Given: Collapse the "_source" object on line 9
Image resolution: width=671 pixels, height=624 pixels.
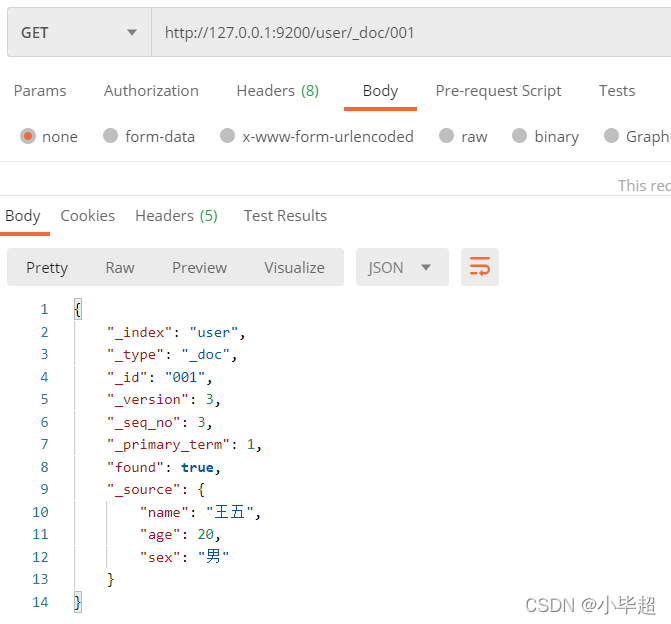Looking at the screenshot, I should click(201, 489).
